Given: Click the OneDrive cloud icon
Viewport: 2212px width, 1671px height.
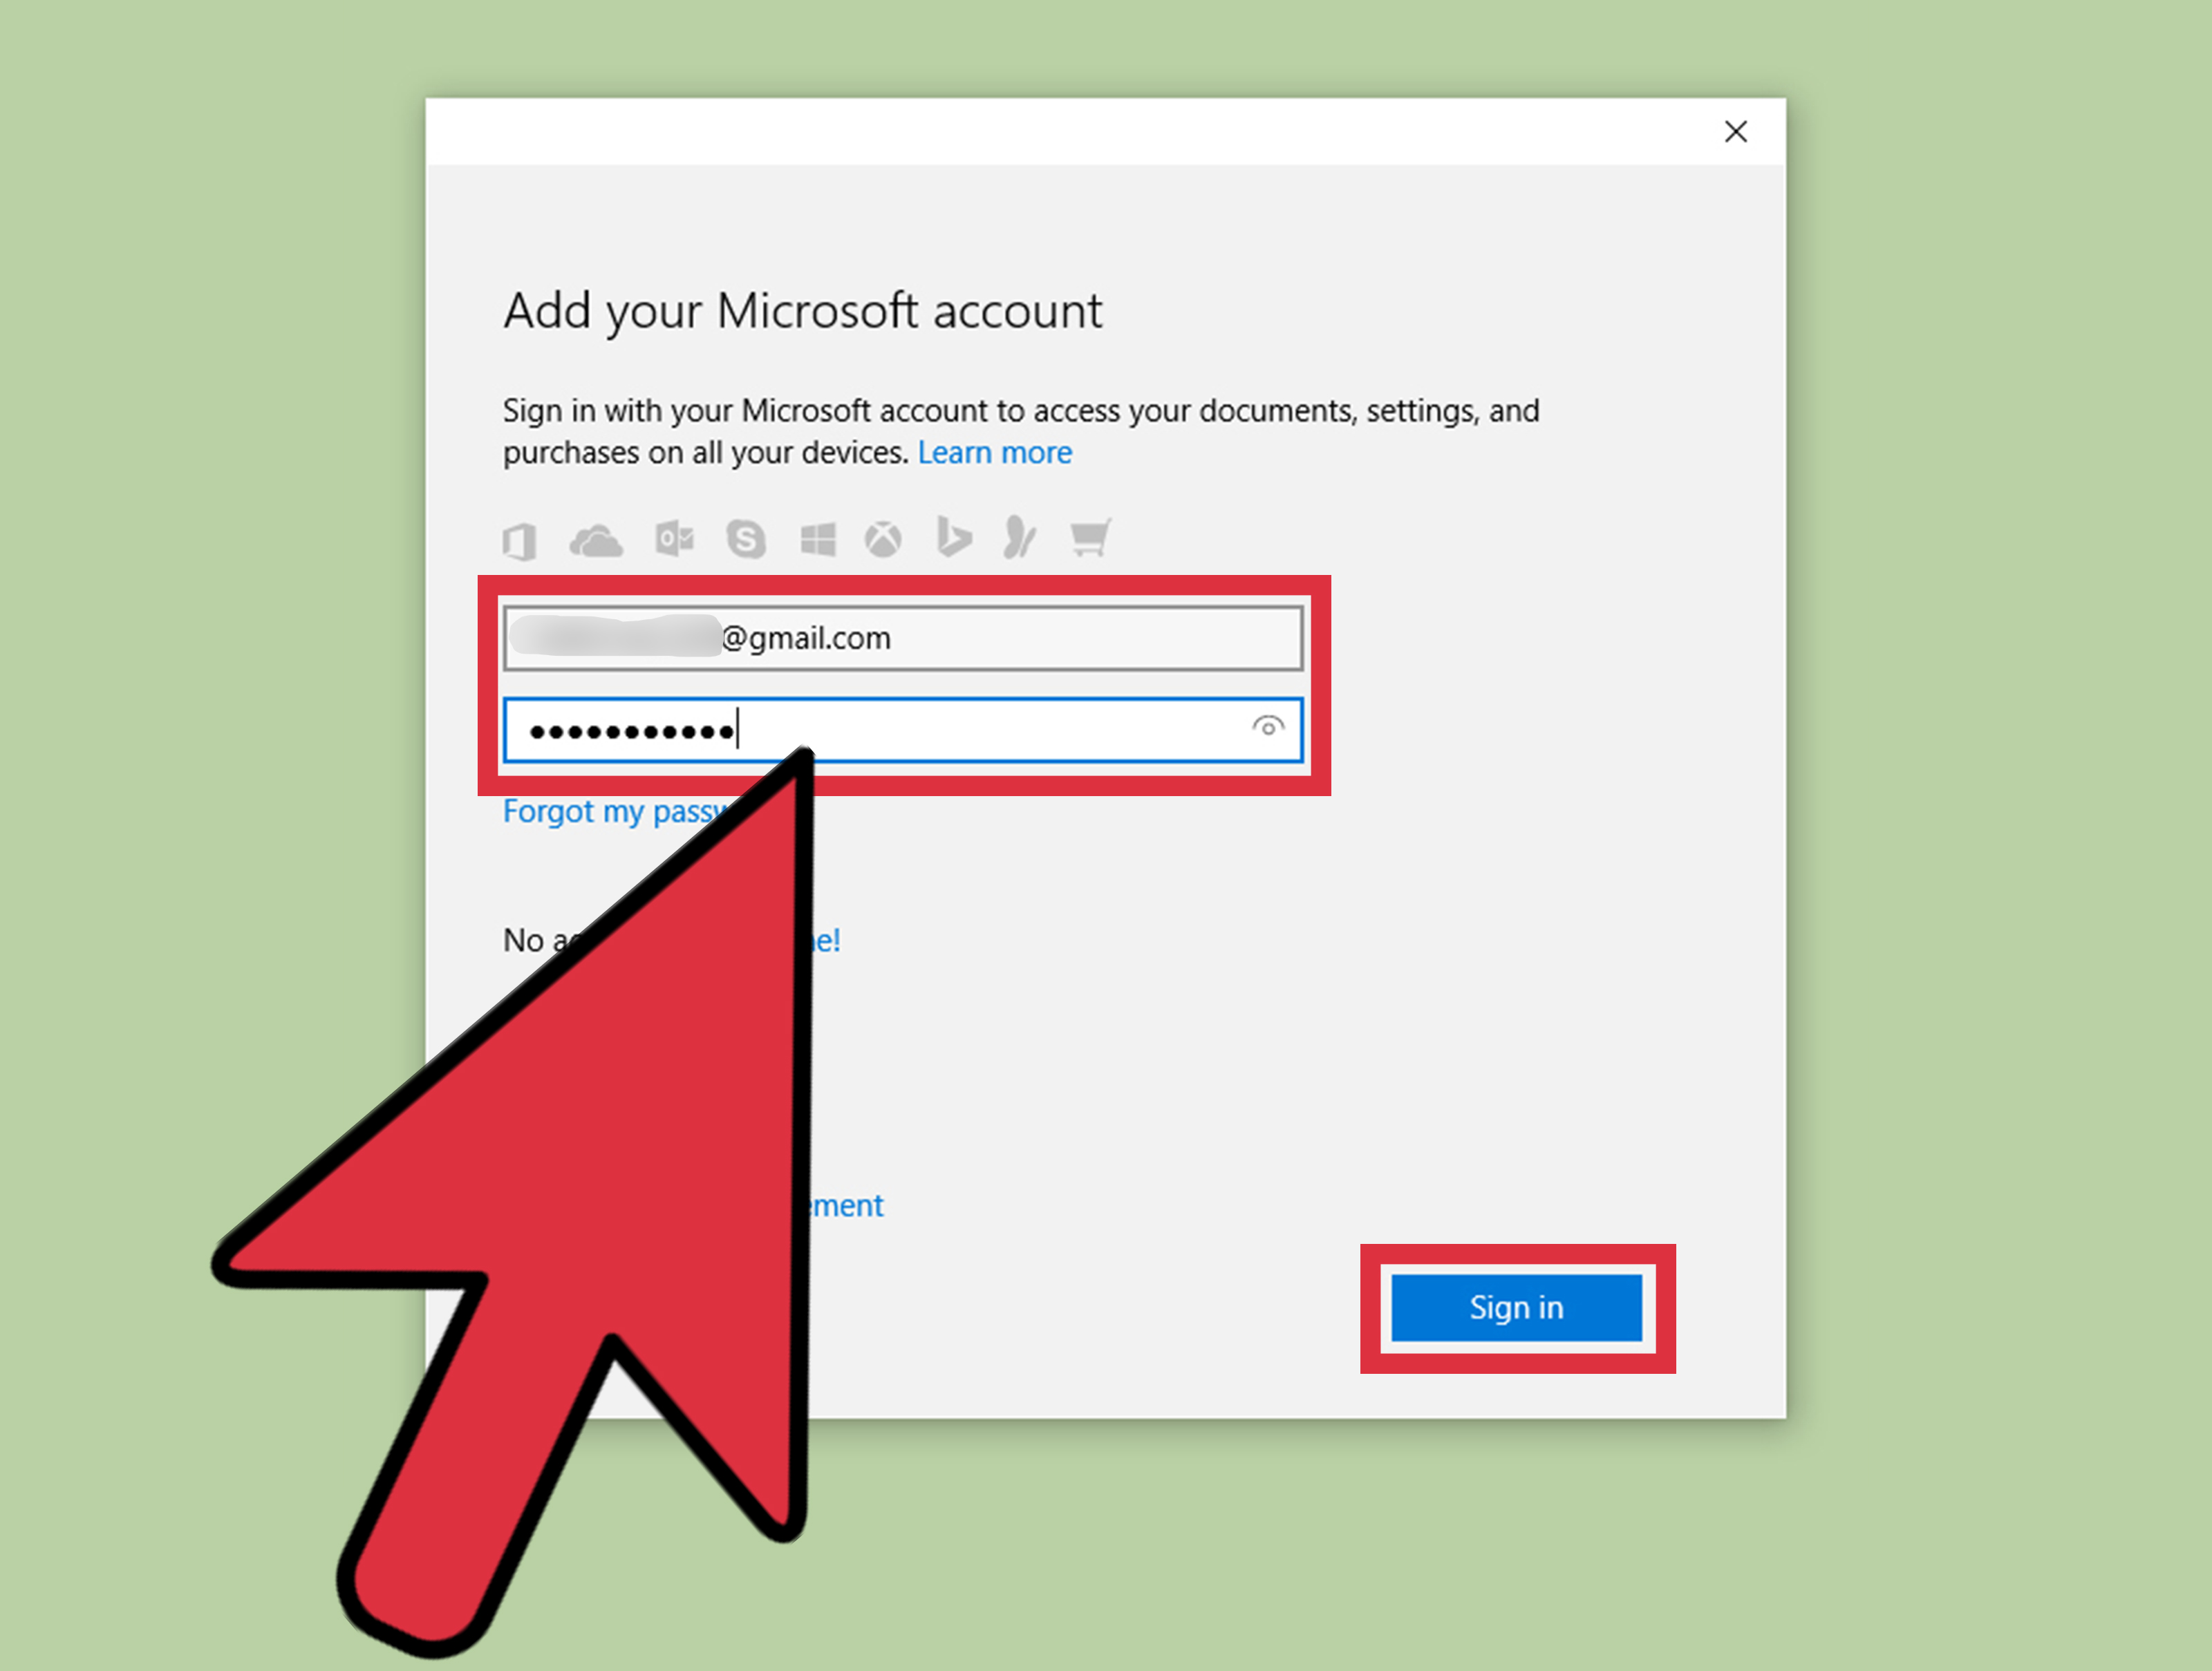Looking at the screenshot, I should (x=596, y=541).
